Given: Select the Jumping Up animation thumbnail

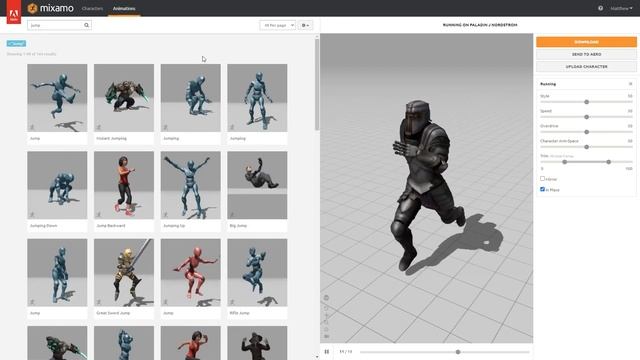Looking at the screenshot, I should 191,185.
